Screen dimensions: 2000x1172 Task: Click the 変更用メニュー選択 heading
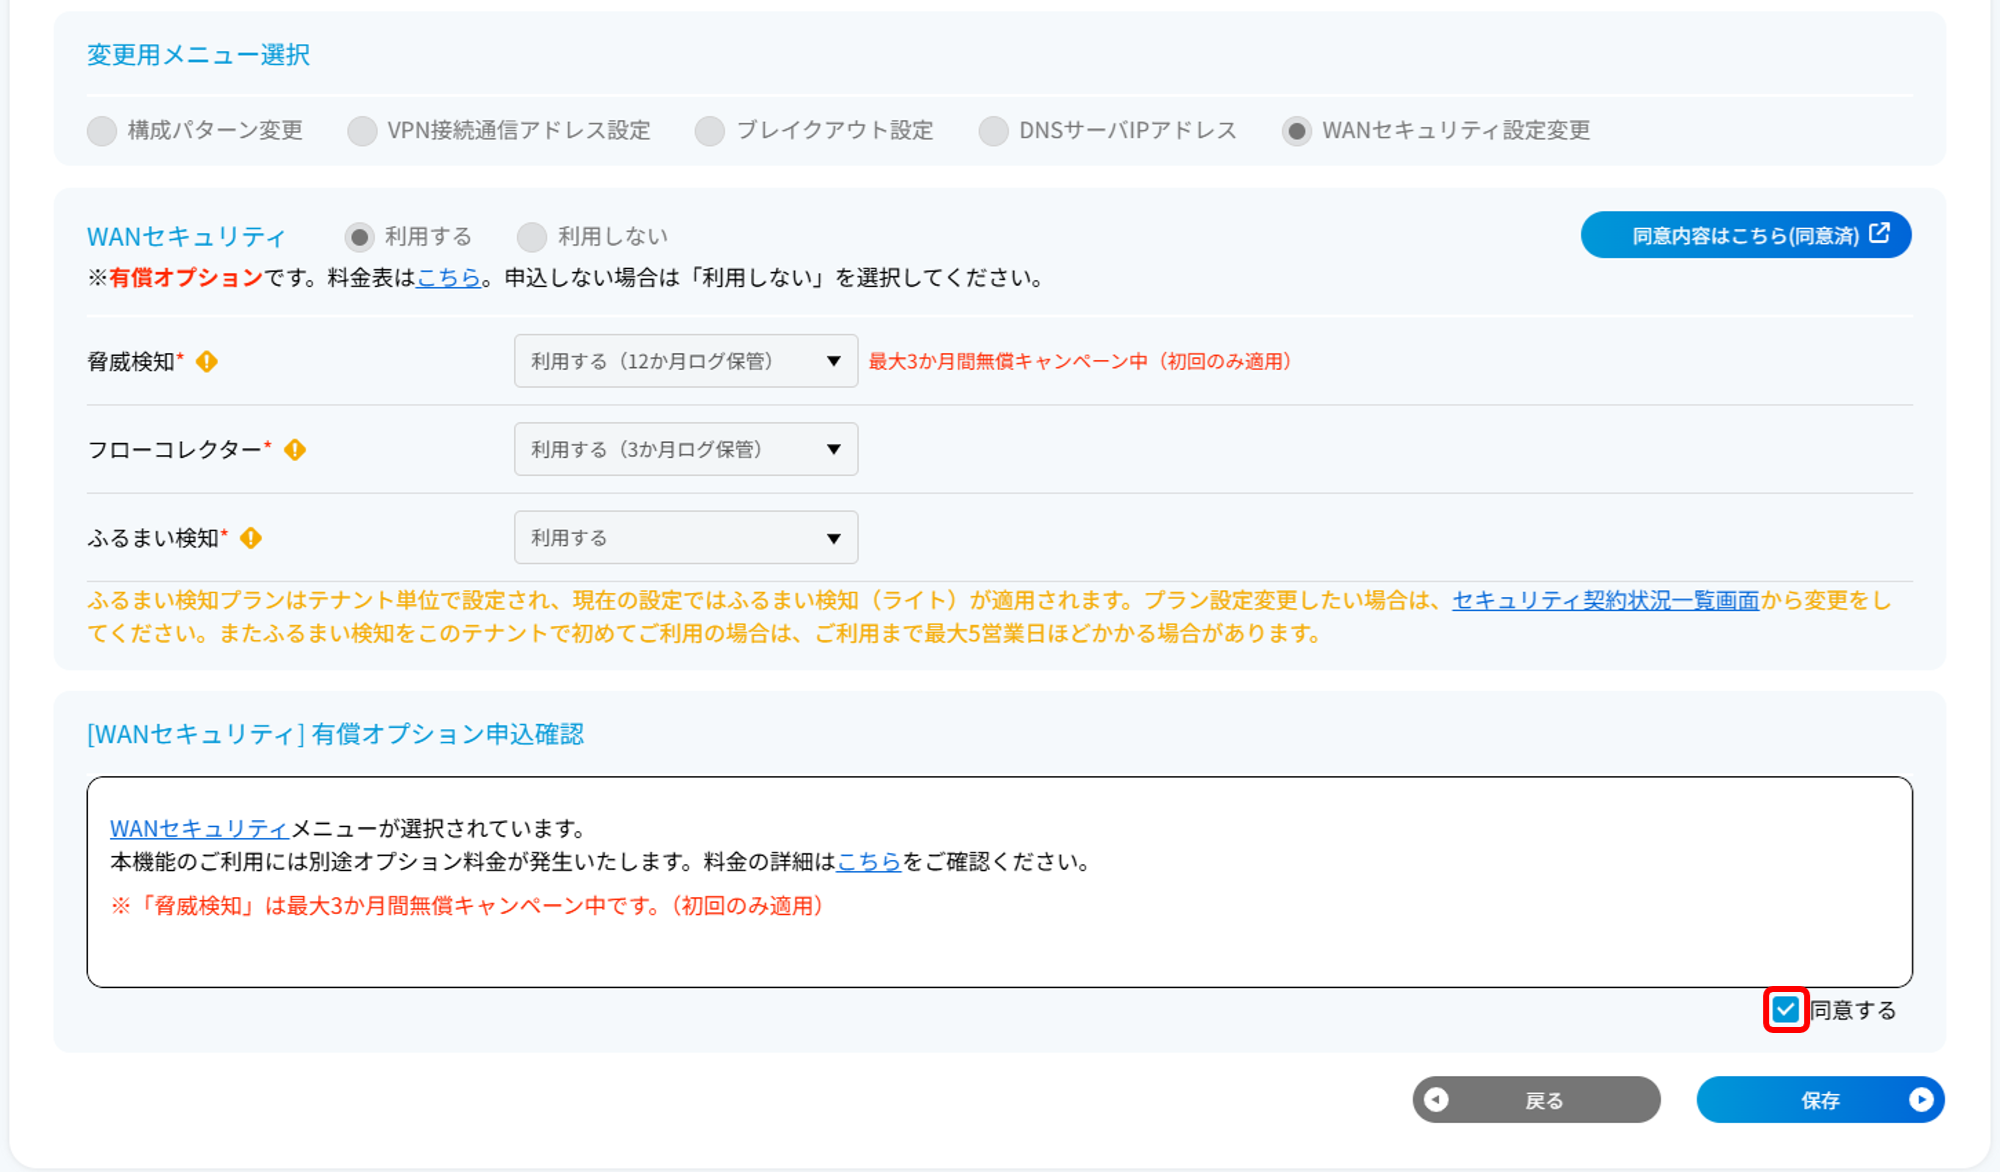(x=199, y=55)
